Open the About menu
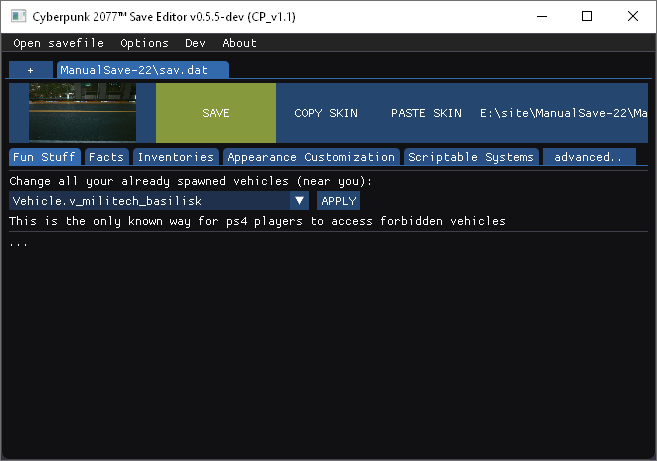The height and width of the screenshot is (461, 657). click(239, 43)
